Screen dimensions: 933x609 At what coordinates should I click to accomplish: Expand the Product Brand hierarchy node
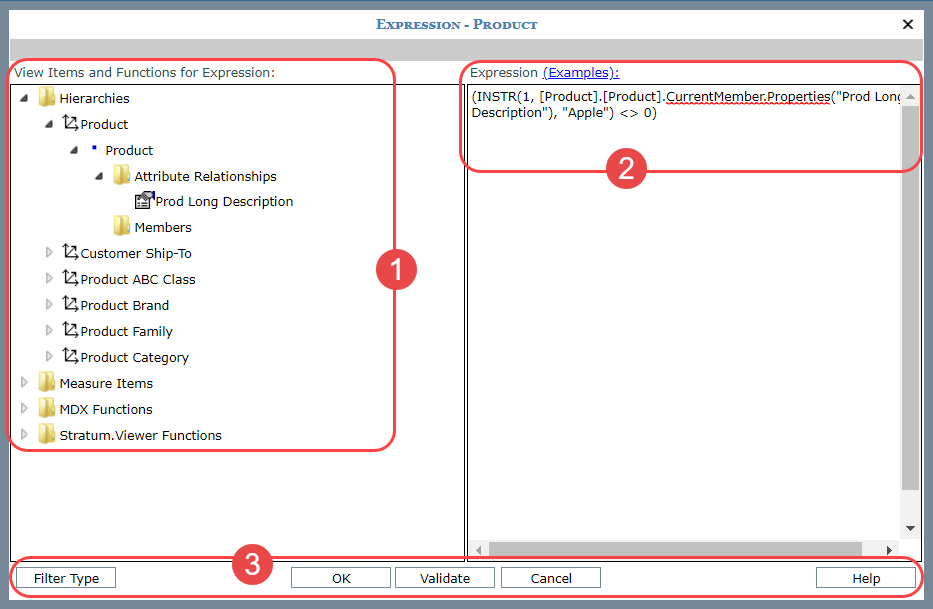[x=49, y=305]
